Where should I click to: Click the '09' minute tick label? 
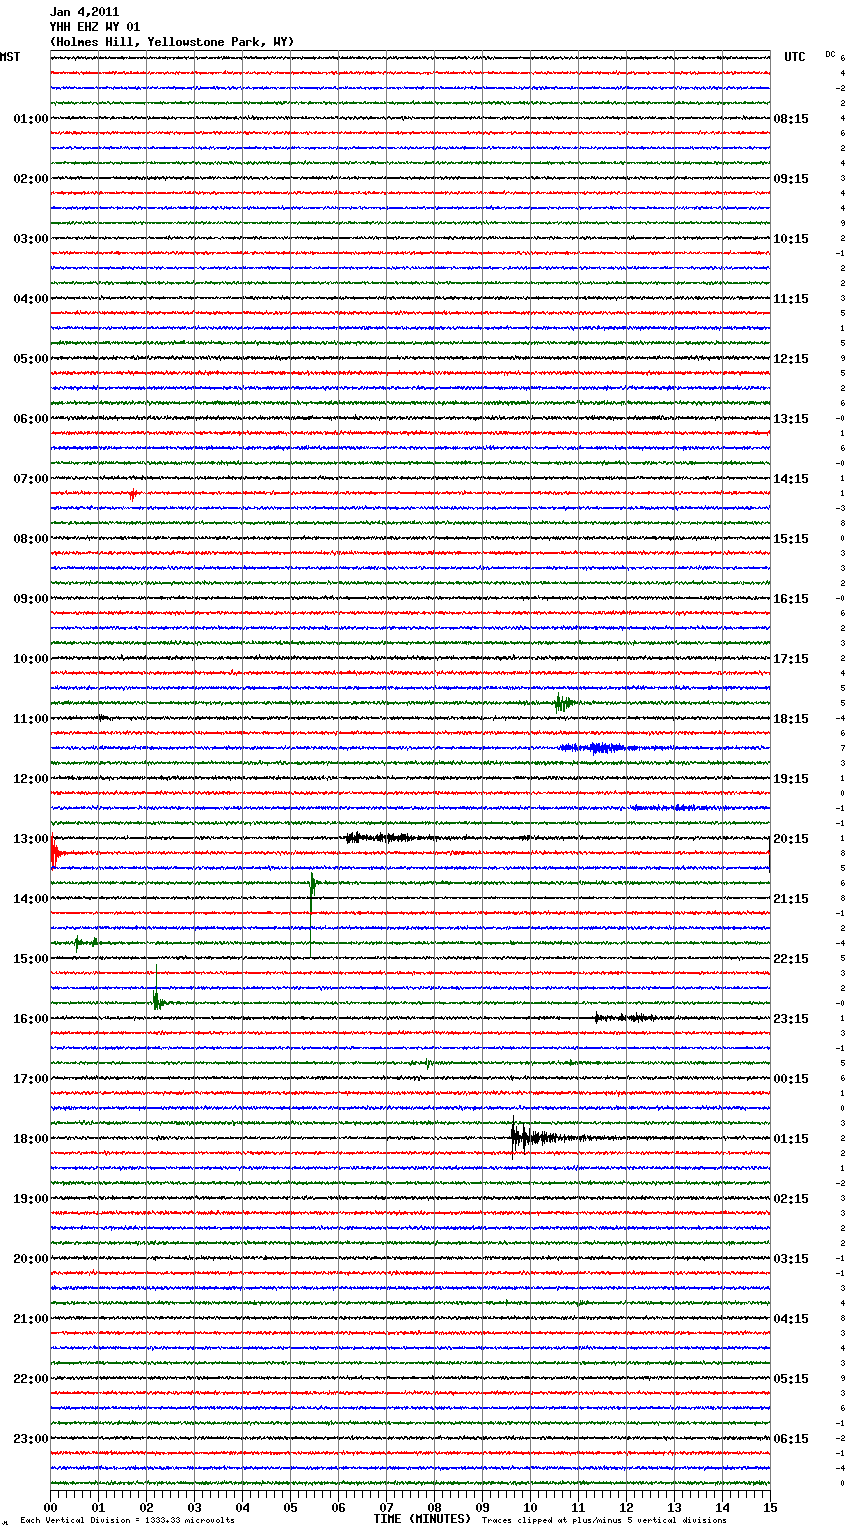(482, 1507)
